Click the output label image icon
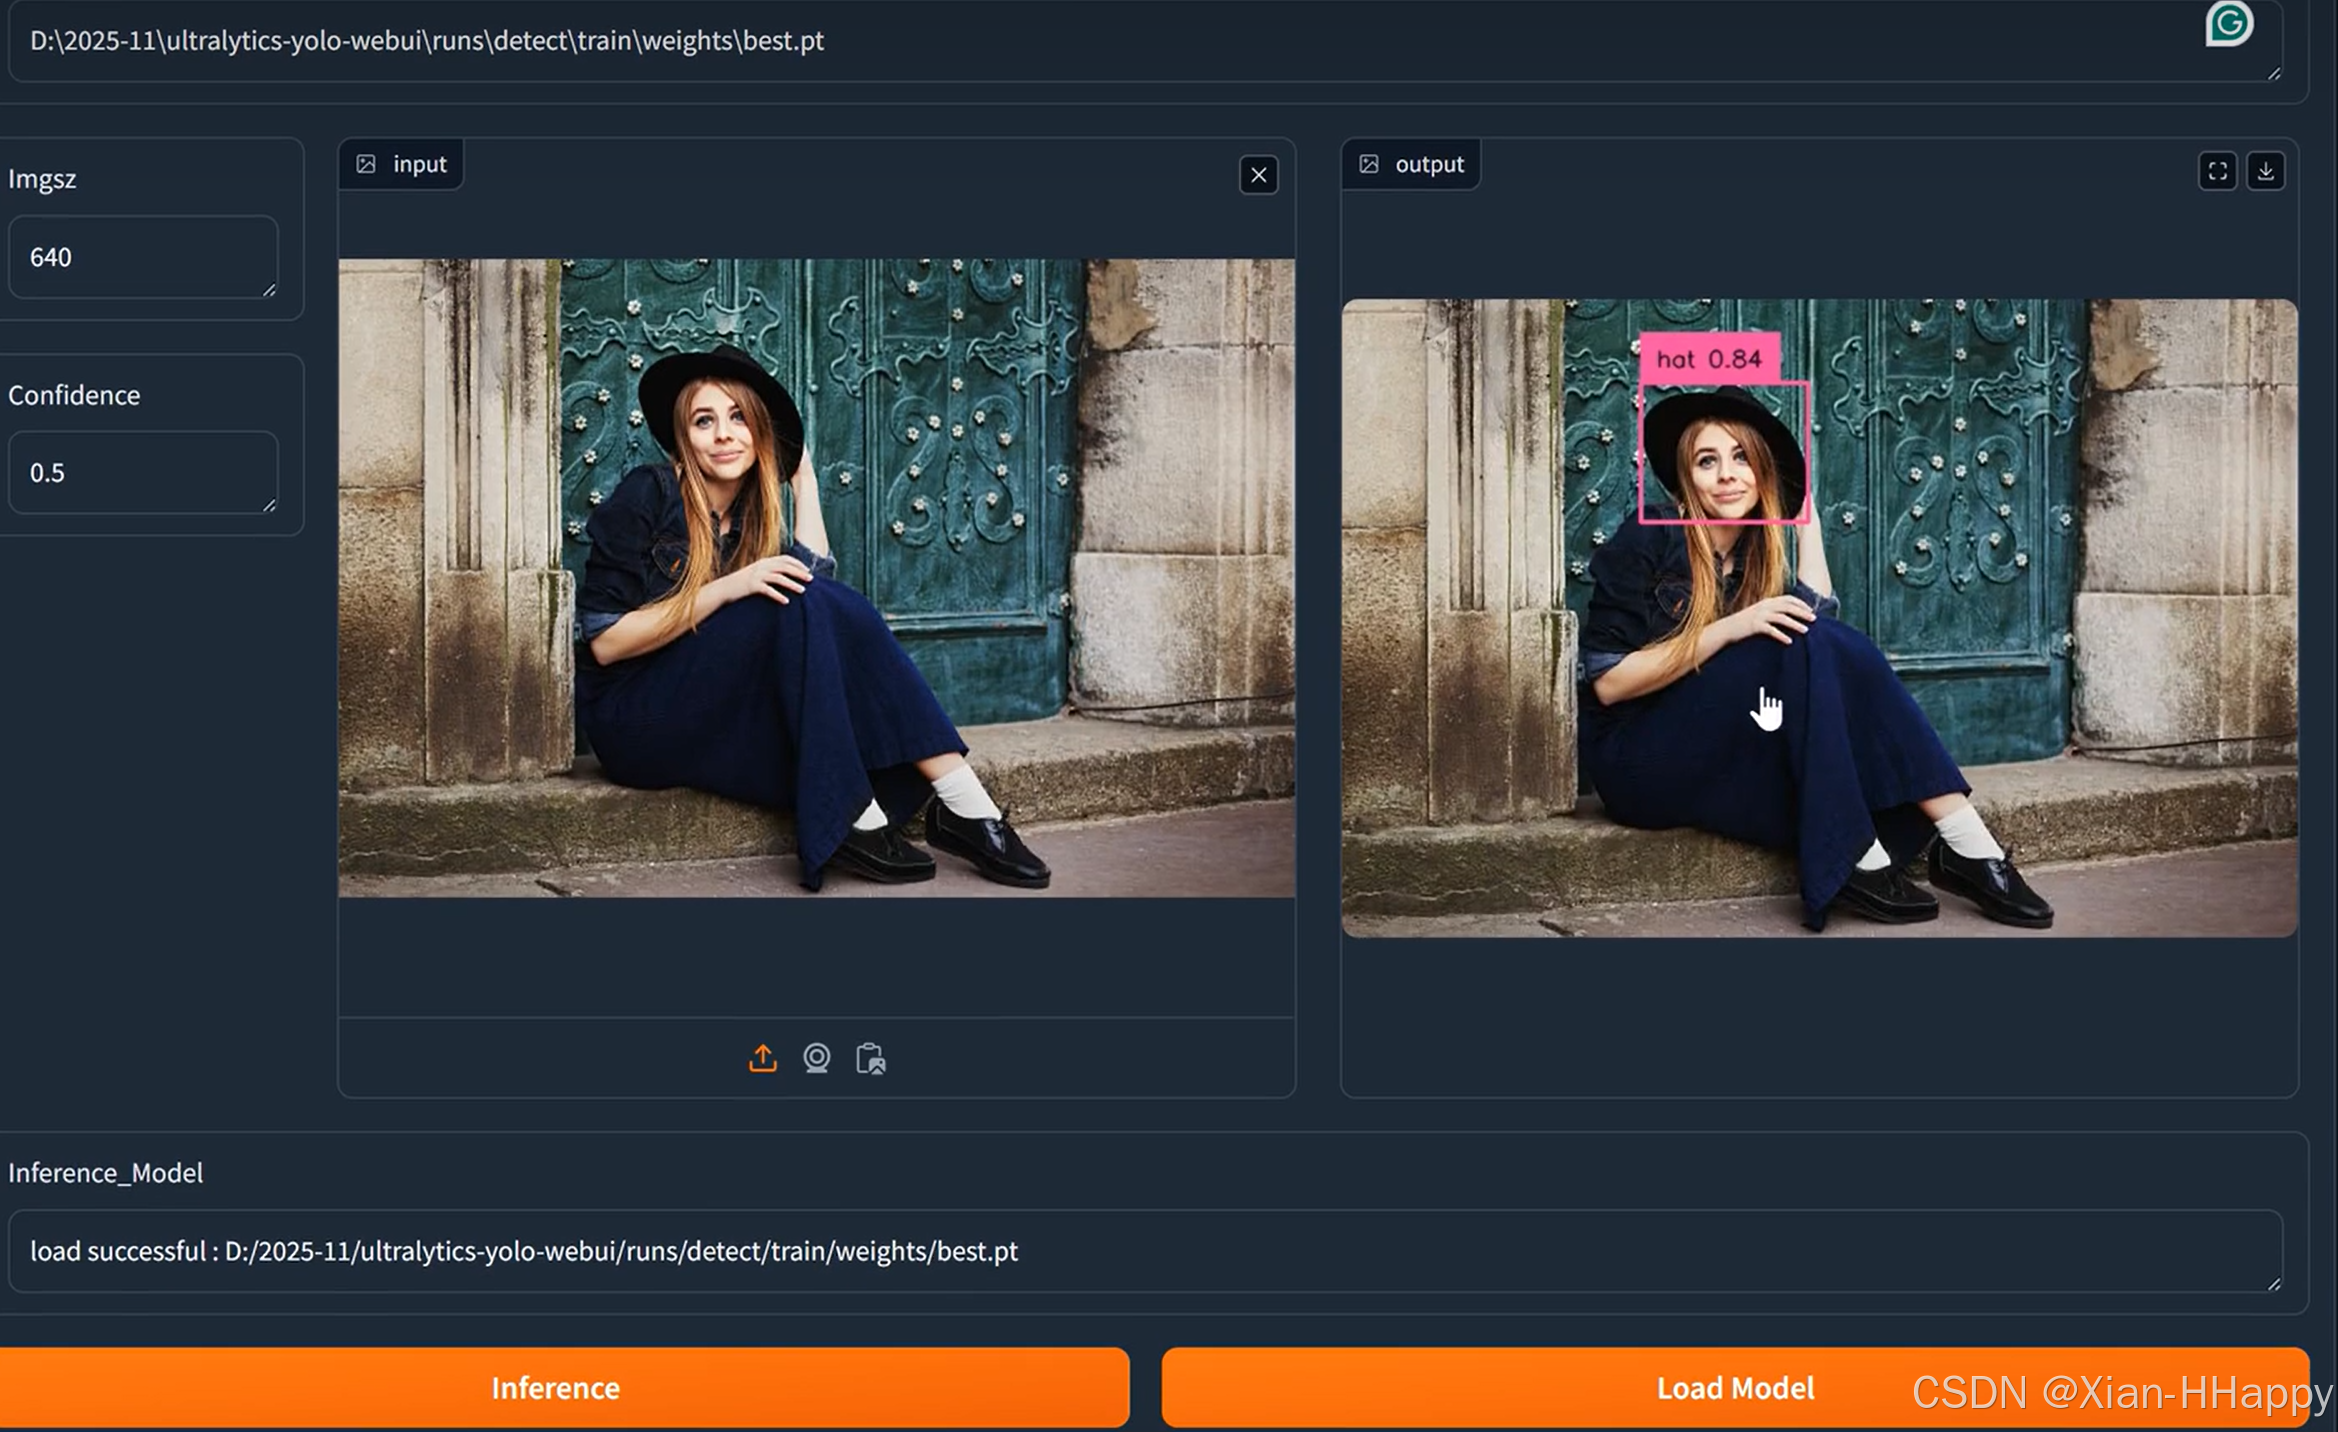2338x1432 pixels. [1368, 164]
